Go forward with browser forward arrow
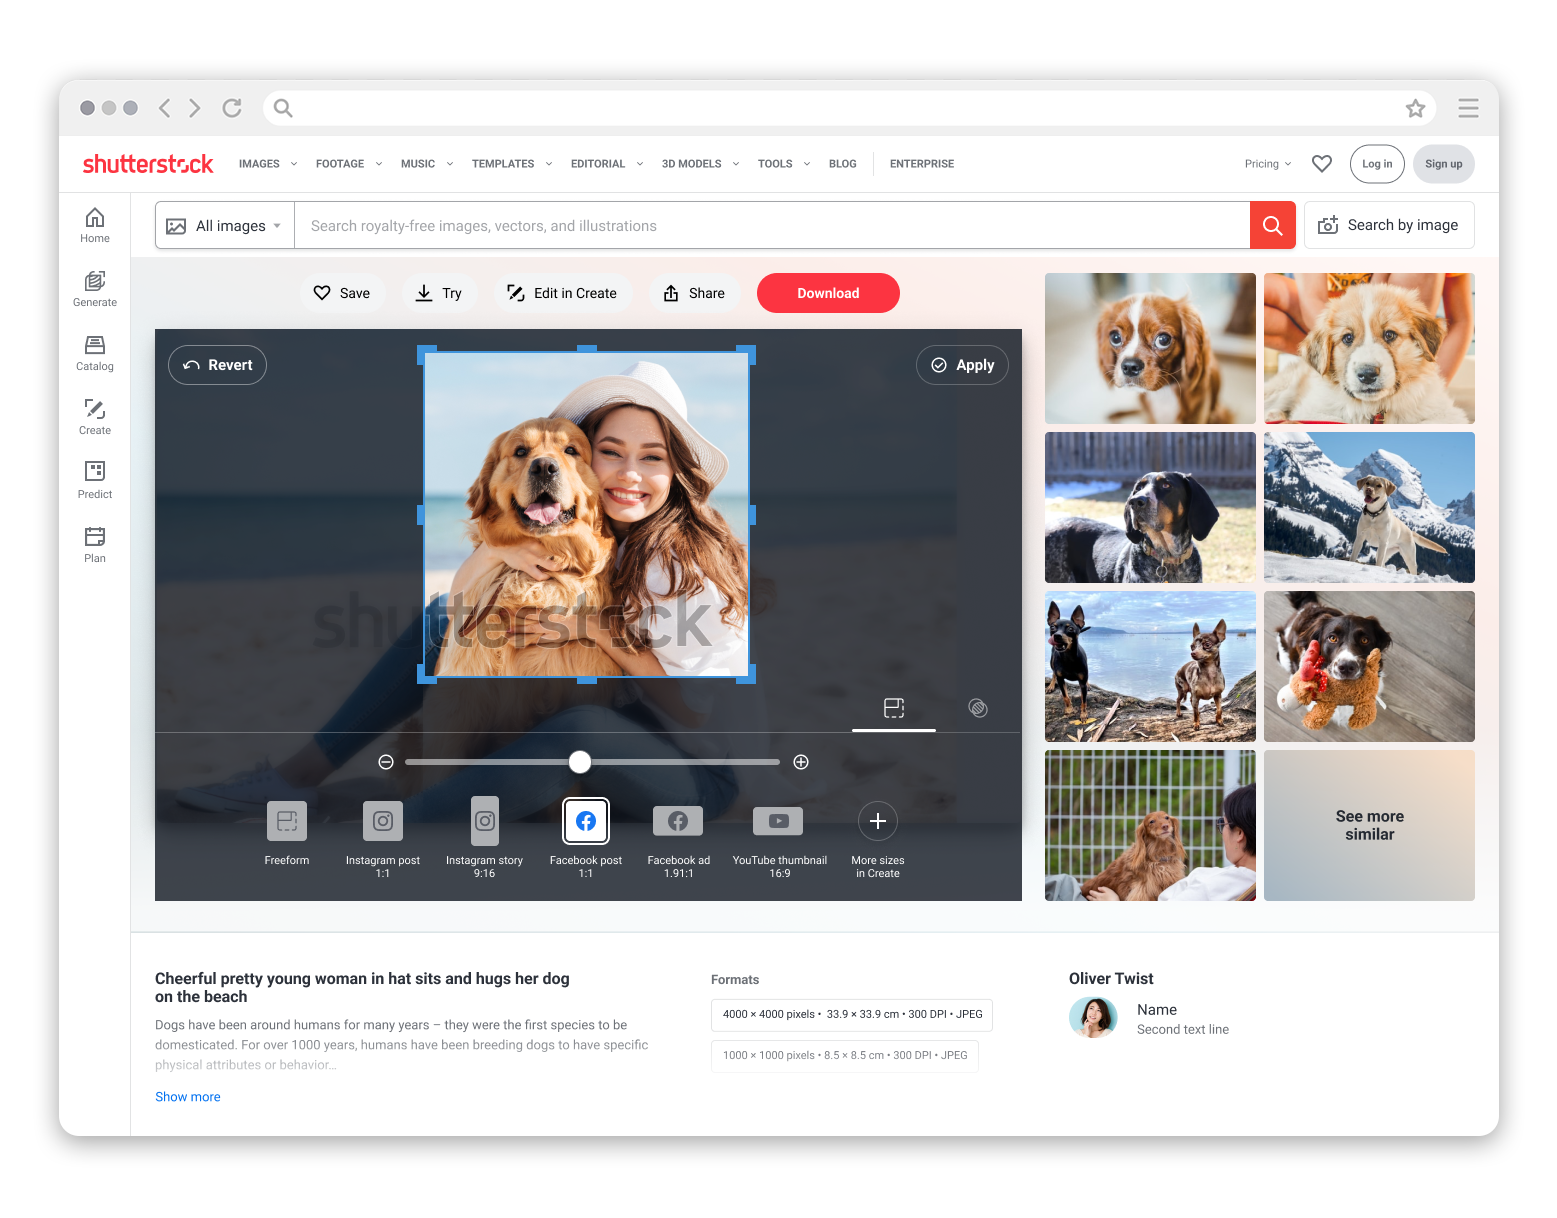Viewport: 1557px width, 1218px height. (x=195, y=108)
